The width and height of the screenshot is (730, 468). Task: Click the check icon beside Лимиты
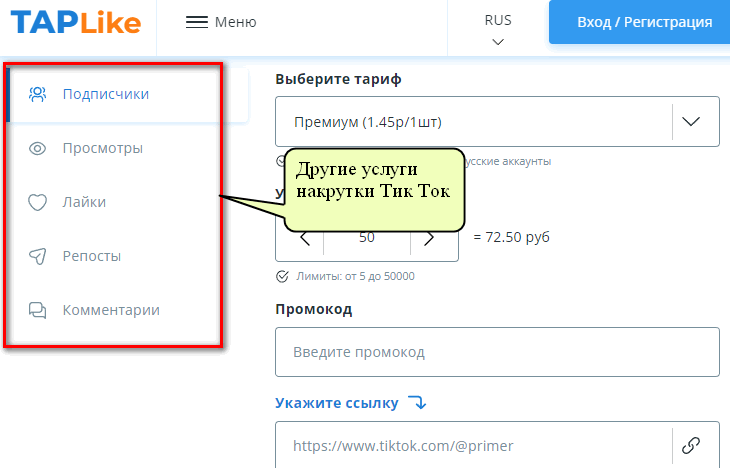282,277
